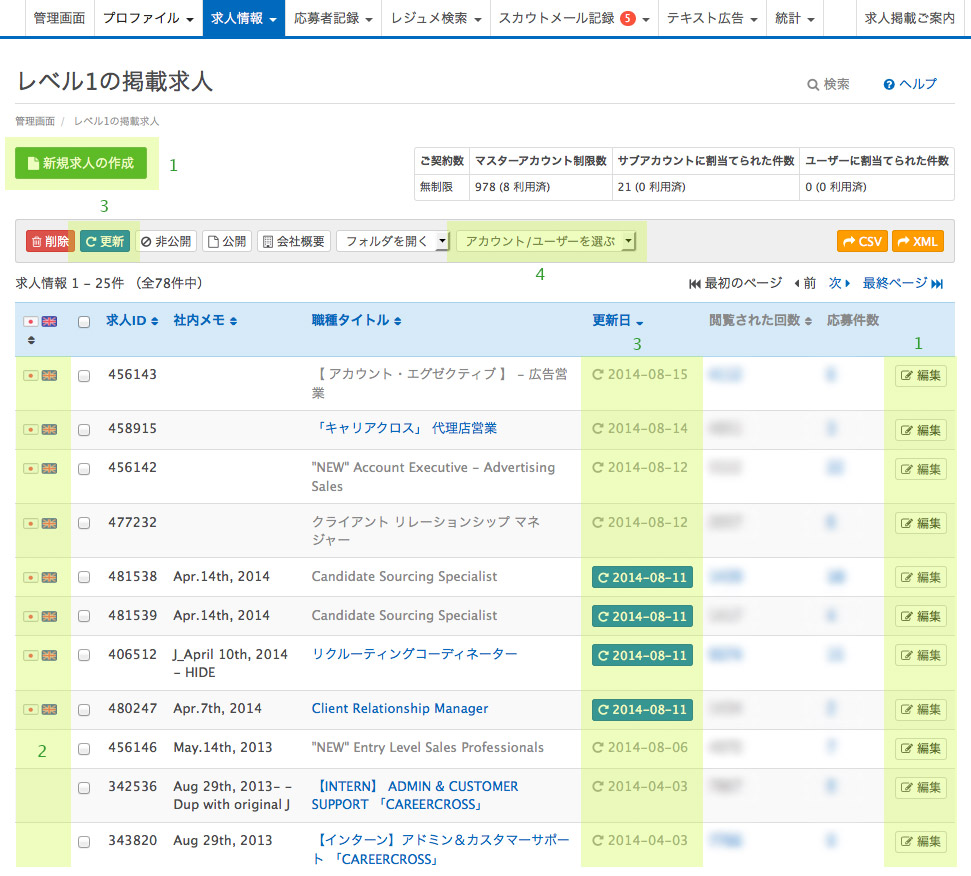The height and width of the screenshot is (876, 971).
Task: Edit job 477232 via its 編集 button
Action: pos(921,523)
